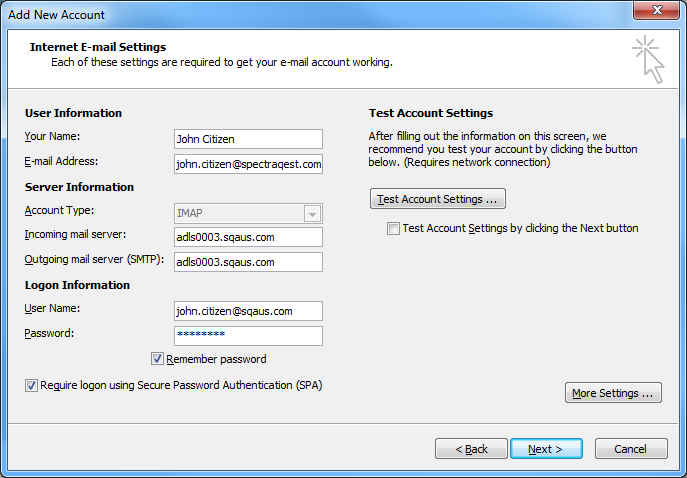Viewport: 687px width, 478px height.
Task: Open More Settings
Action: click(613, 393)
